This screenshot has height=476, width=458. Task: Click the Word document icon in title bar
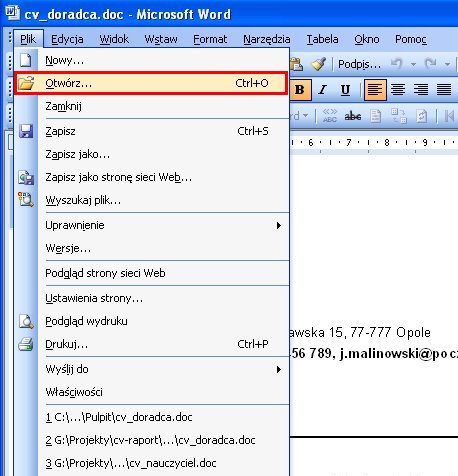13,13
